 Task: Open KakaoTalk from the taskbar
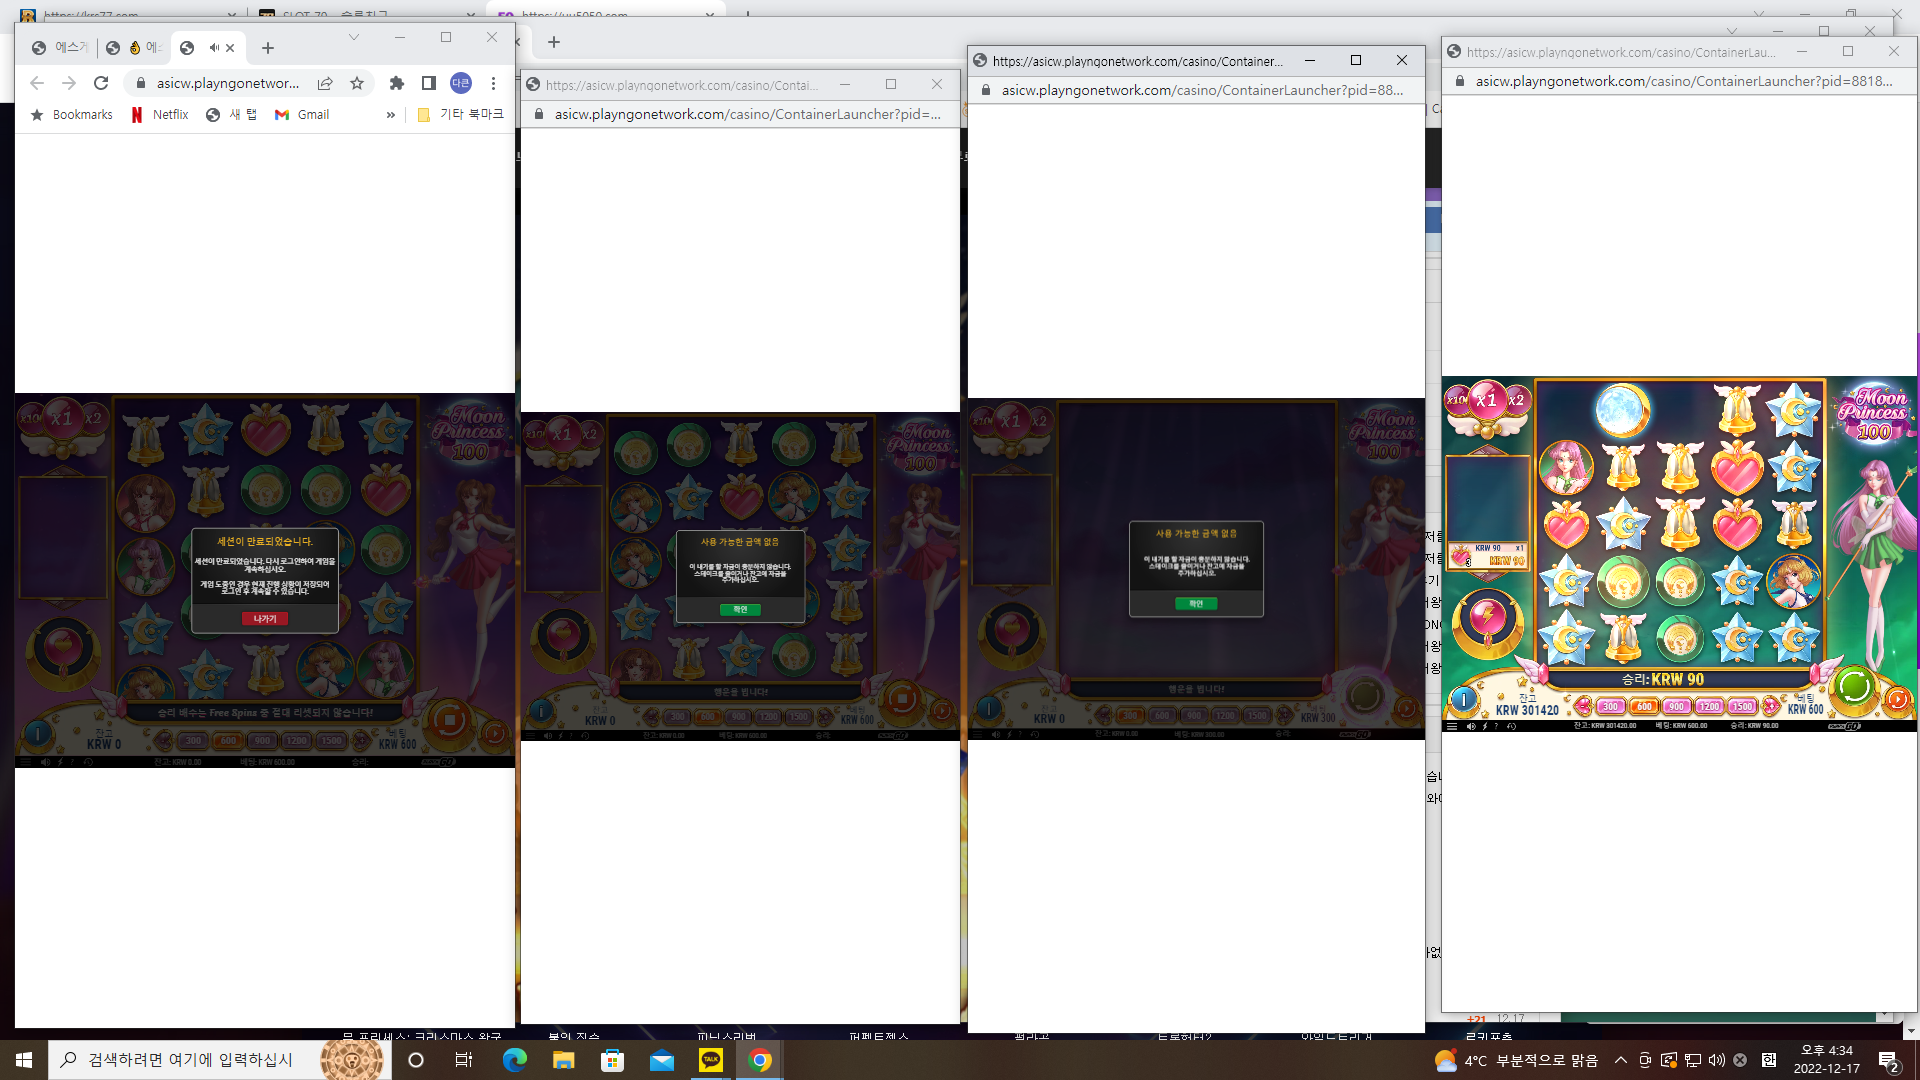pos(711,1060)
